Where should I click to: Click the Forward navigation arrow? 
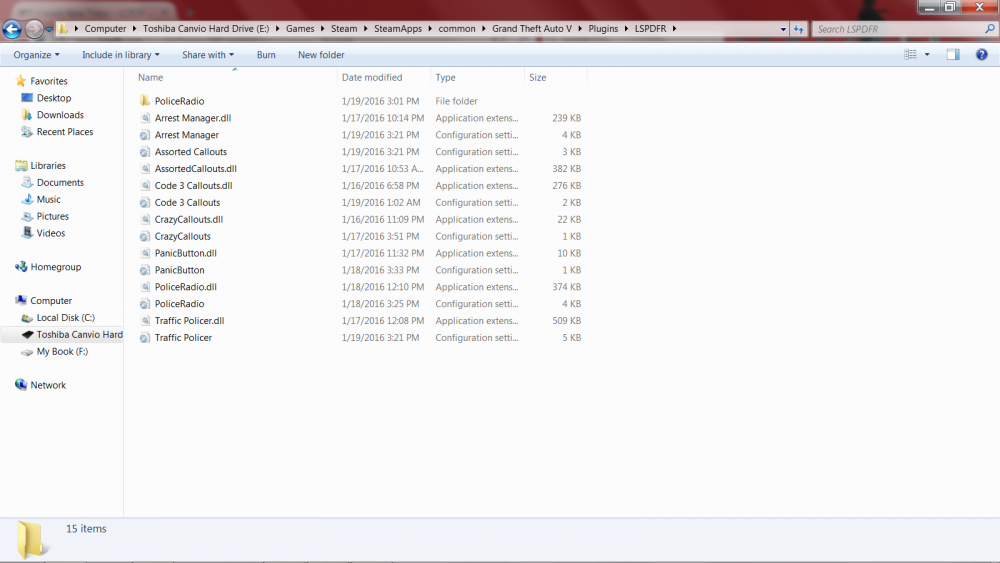(34, 29)
